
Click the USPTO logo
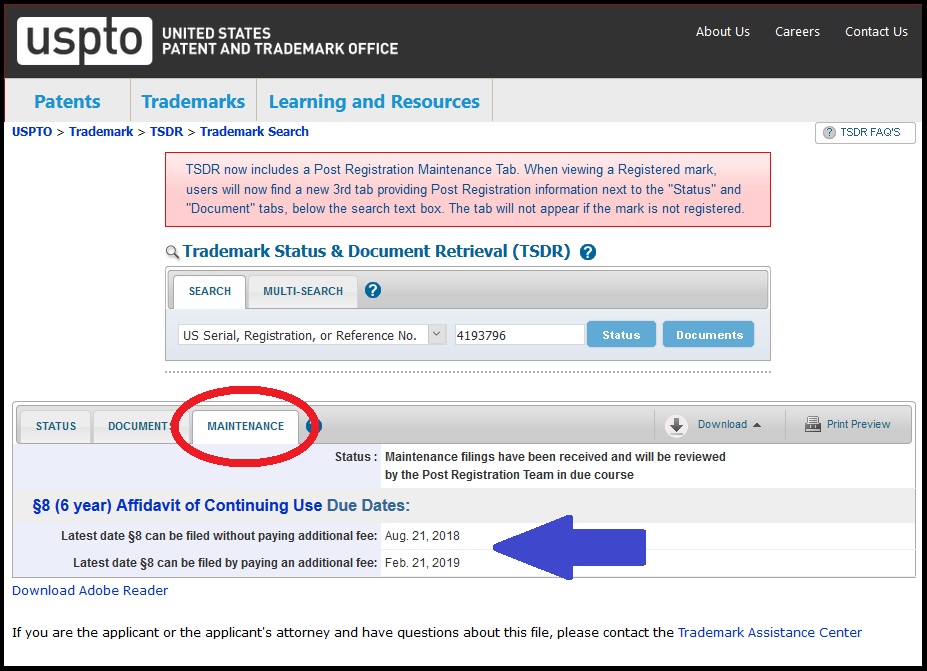pos(85,40)
